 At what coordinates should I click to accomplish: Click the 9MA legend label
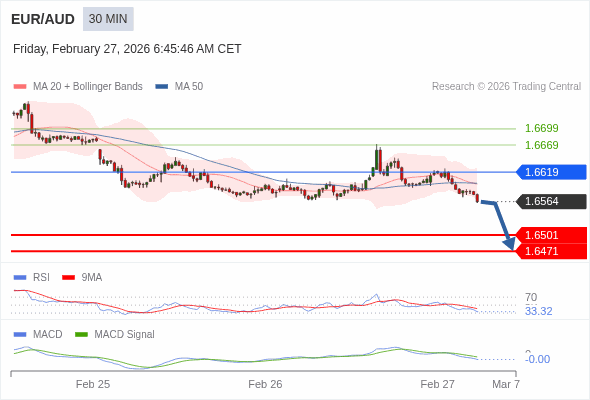92,278
